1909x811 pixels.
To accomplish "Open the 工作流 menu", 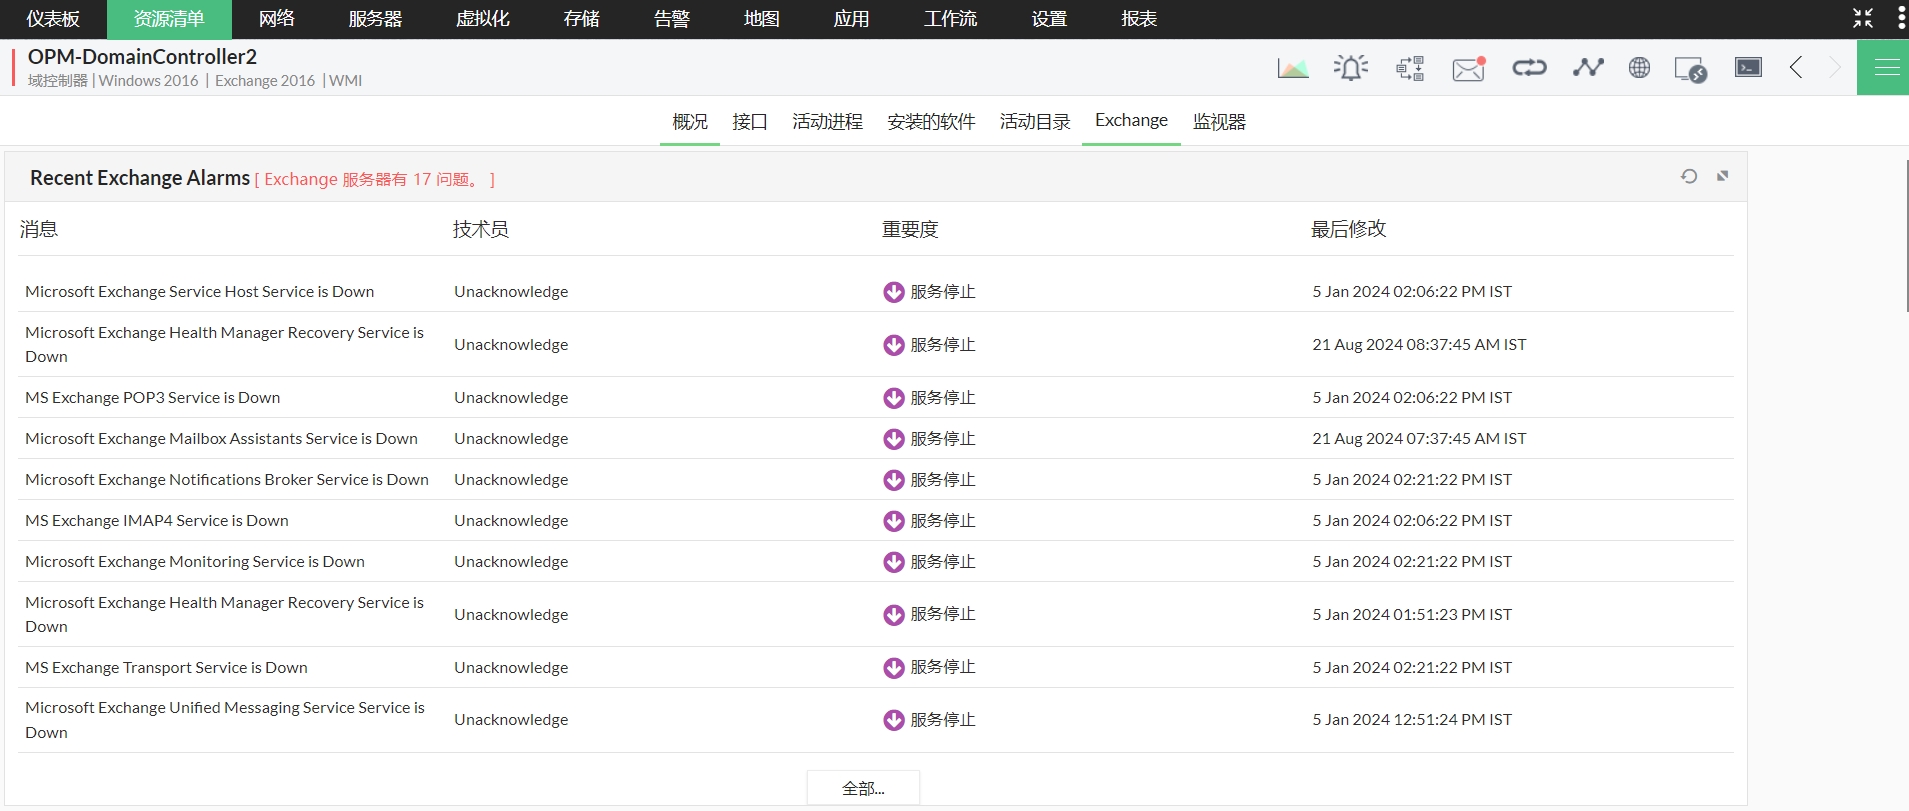I will pos(951,19).
